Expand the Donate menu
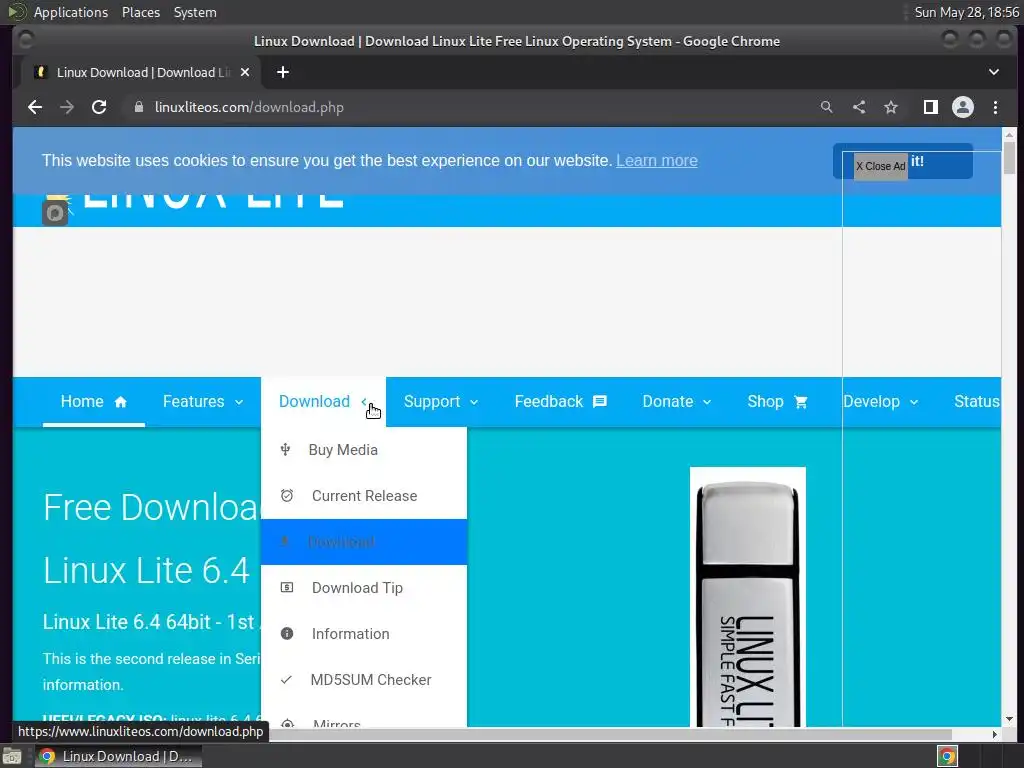This screenshot has height=768, width=1024. (677, 402)
